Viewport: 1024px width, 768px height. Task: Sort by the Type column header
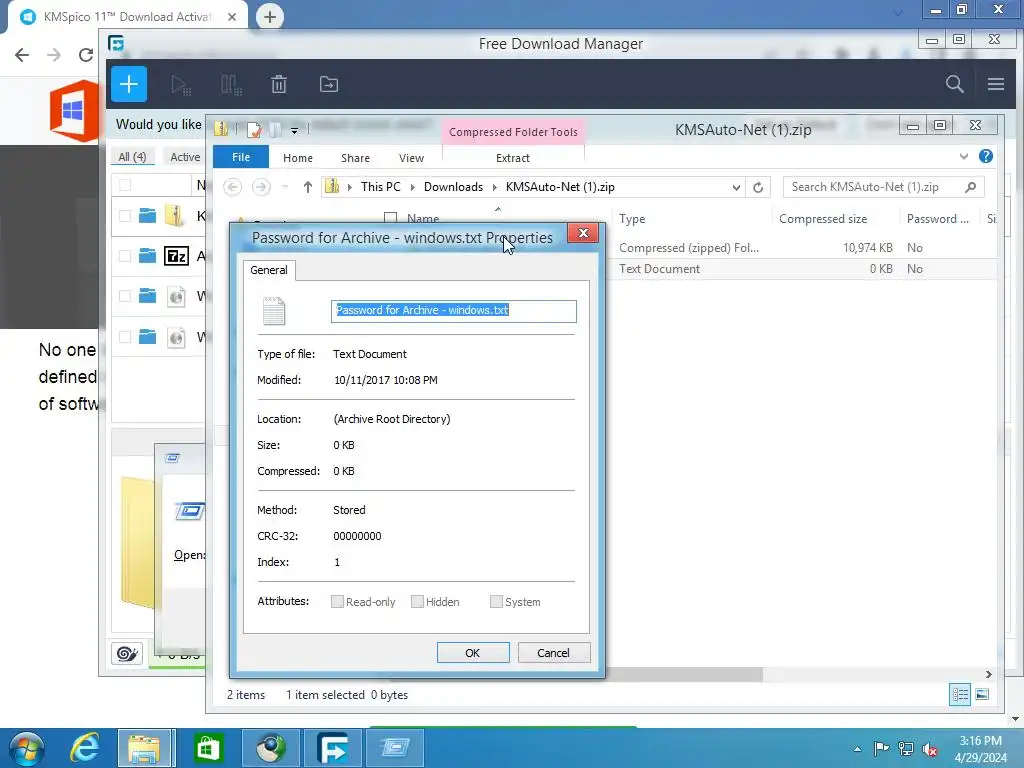click(691, 219)
